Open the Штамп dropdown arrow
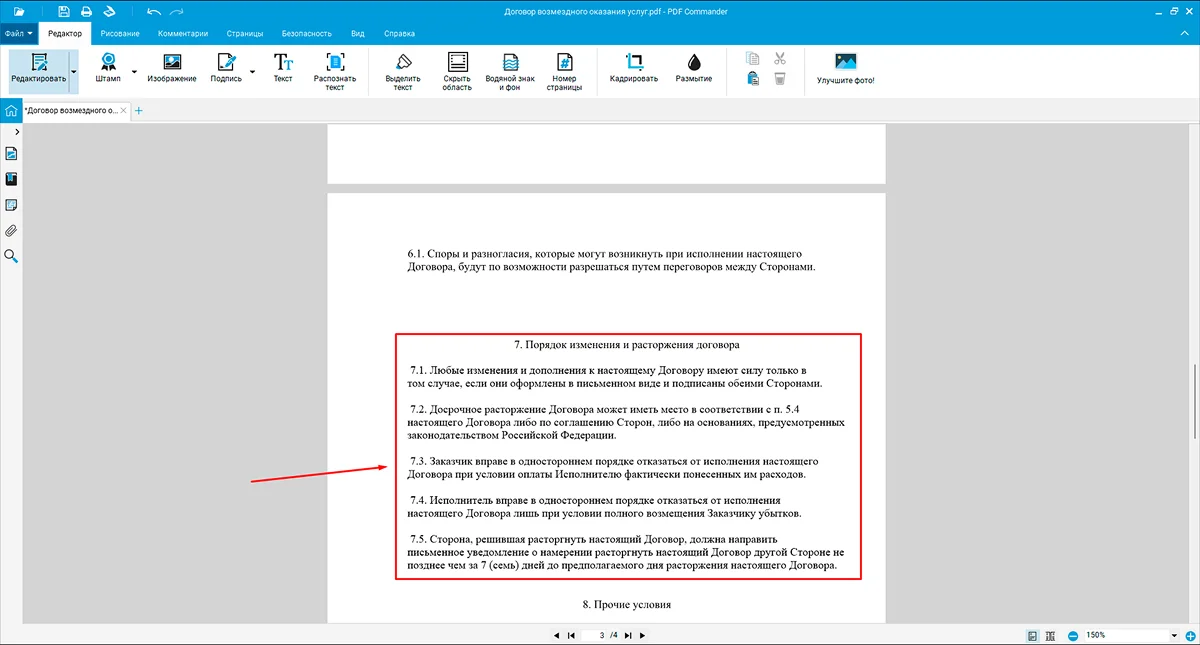The height and width of the screenshot is (645, 1200). coord(135,71)
